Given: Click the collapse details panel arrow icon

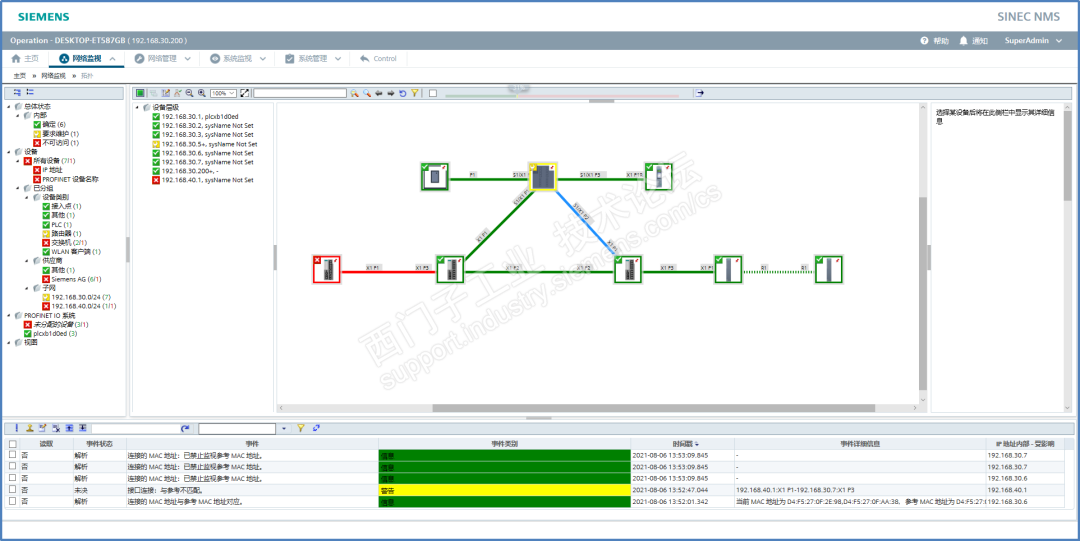Looking at the screenshot, I should [x=700, y=93].
